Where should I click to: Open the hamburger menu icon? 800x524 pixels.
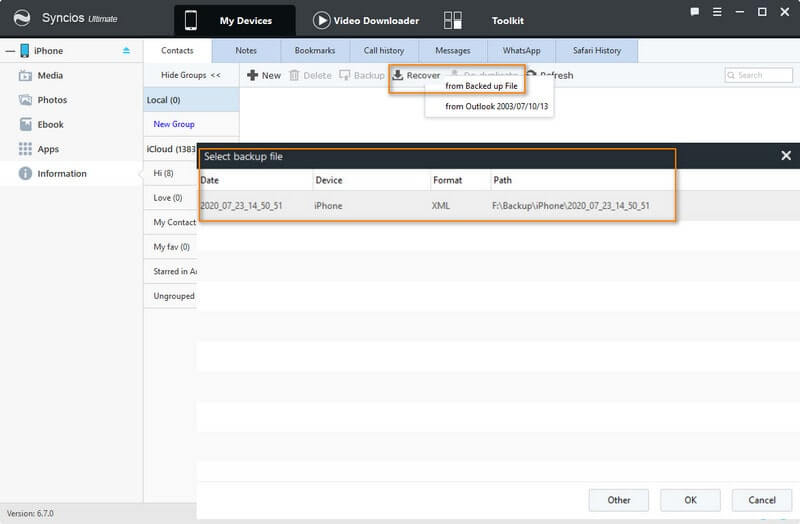(717, 12)
